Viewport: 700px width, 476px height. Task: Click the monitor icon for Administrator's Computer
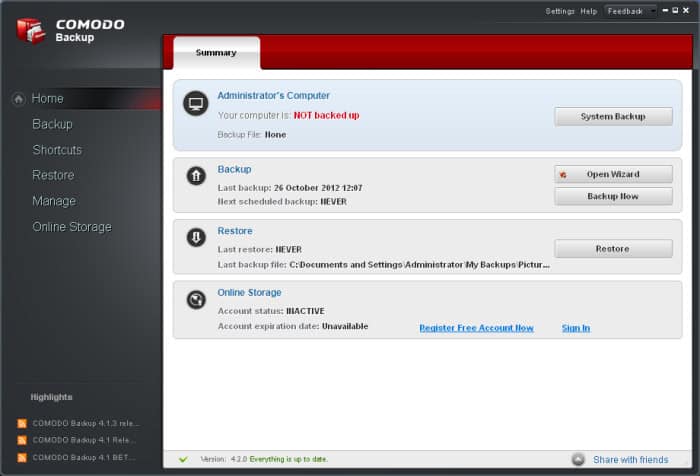pos(196,104)
